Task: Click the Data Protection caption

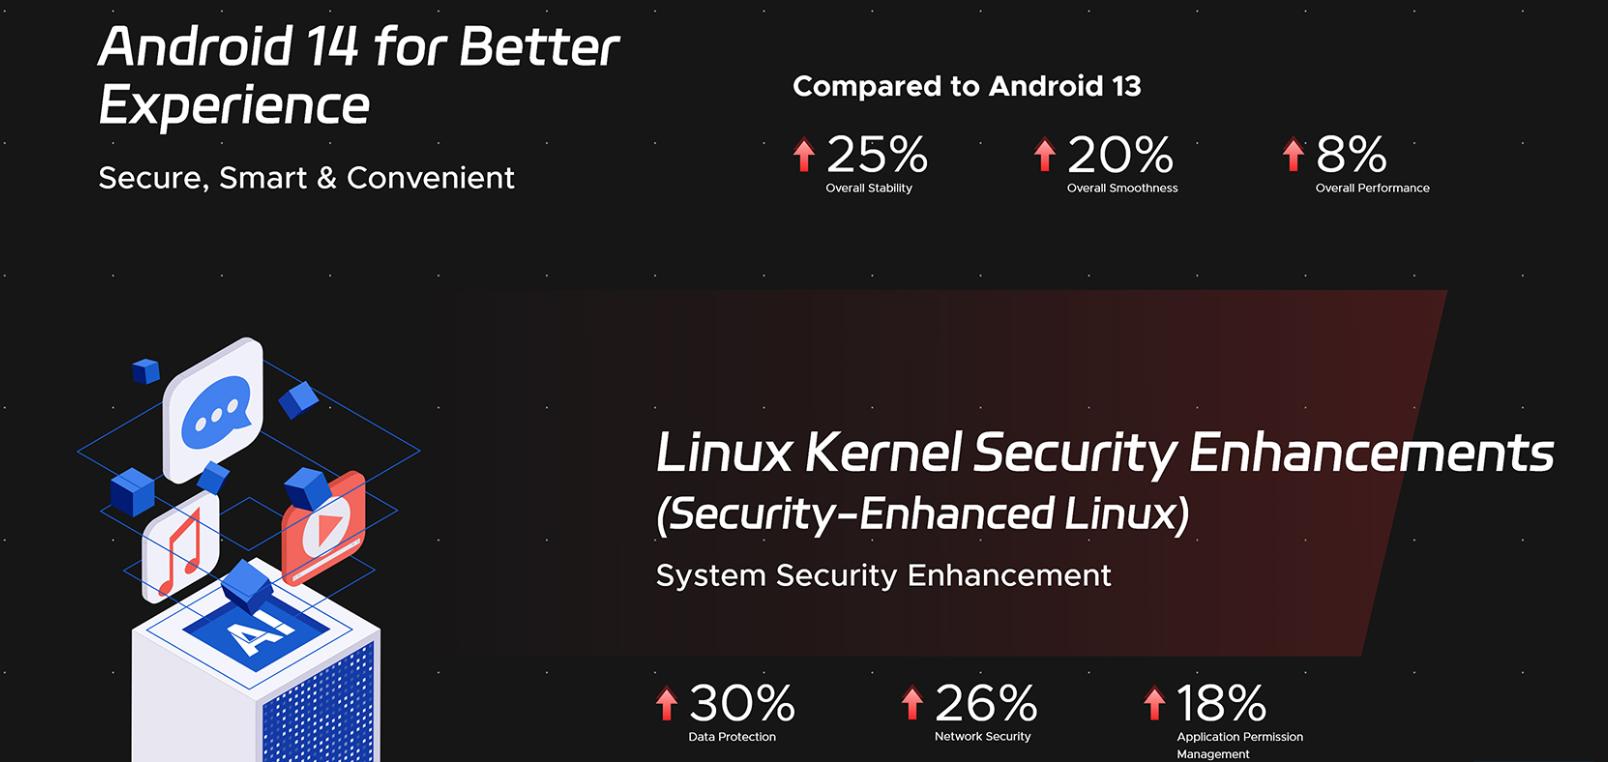Action: pos(732,737)
